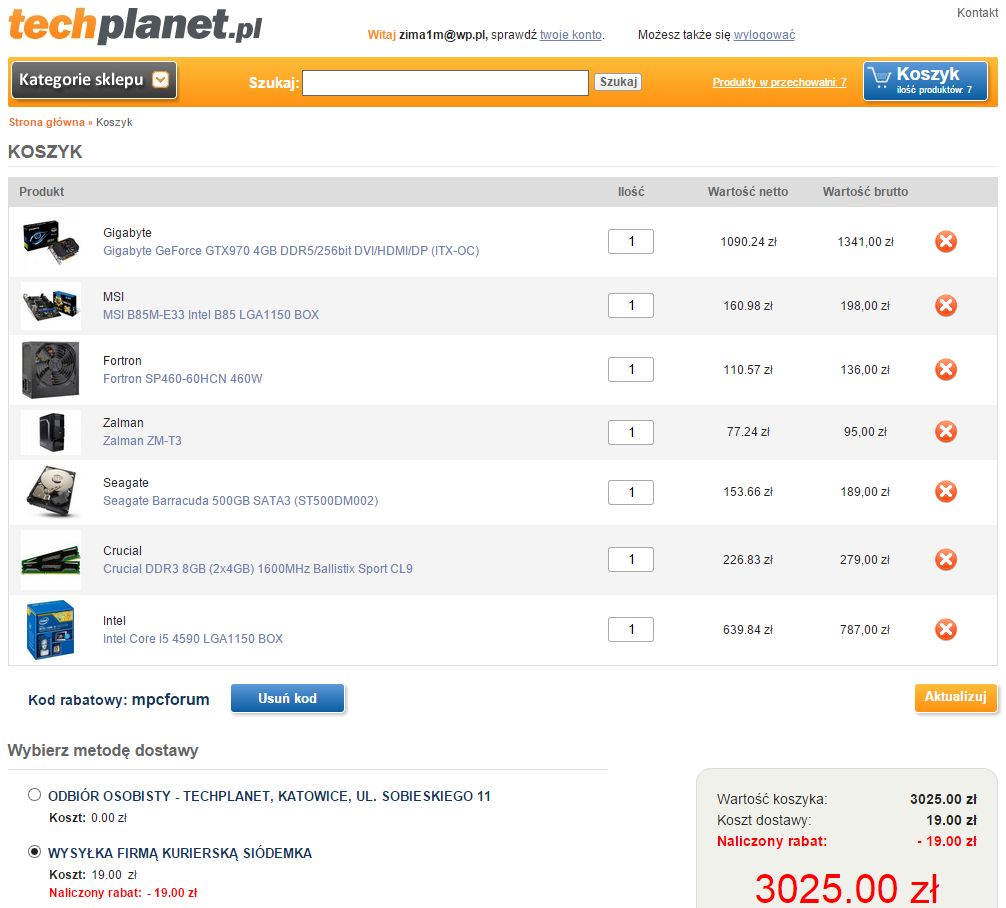This screenshot has height=908, width=1006.
Task: Remove Gigabyte GTX970 from the cart
Action: (x=945, y=242)
